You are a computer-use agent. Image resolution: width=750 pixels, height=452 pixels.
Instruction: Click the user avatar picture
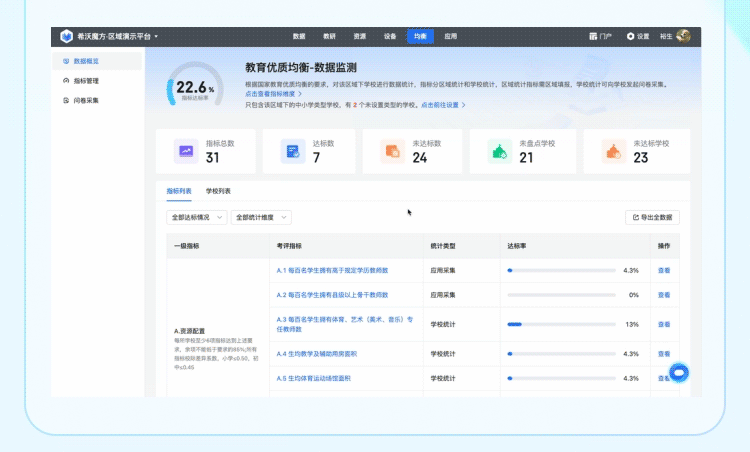pos(683,36)
